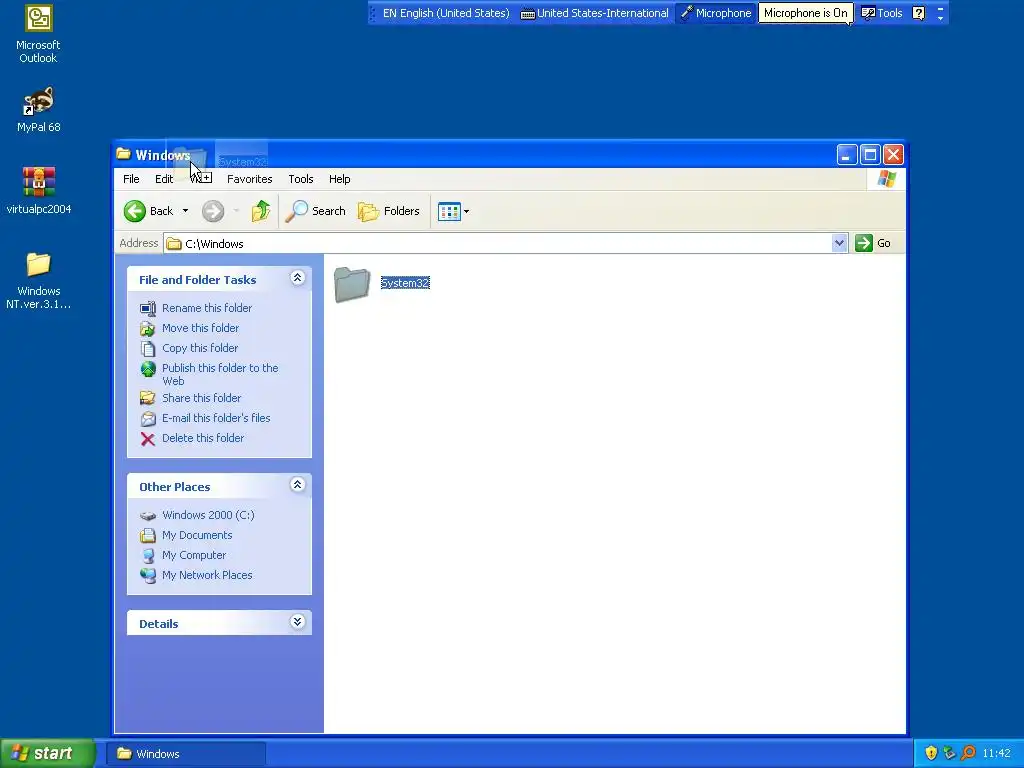Viewport: 1024px width, 768px height.
Task: Click the 11:42 taskbar clock
Action: point(996,754)
